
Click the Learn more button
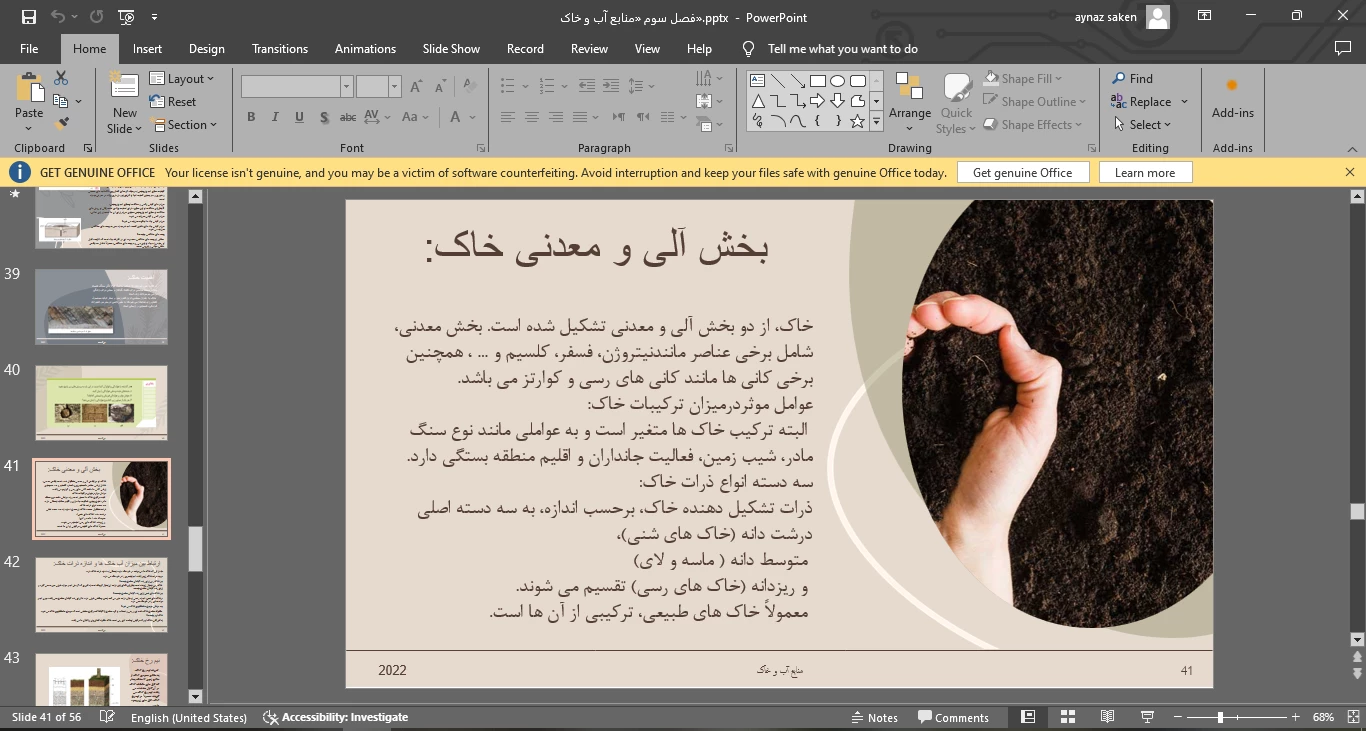(1145, 173)
